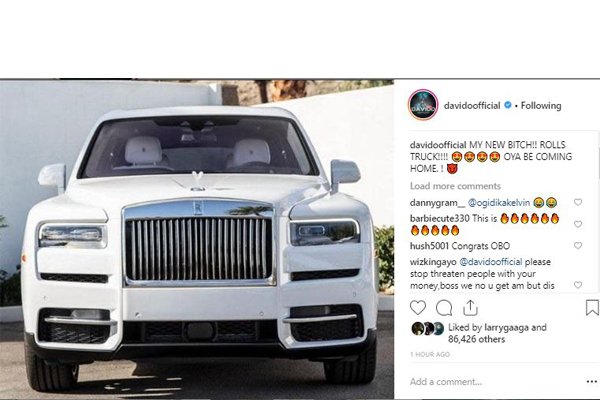Open the @davidoofficial mention in wizkingayo's comment
The width and height of the screenshot is (600, 400).
pyautogui.click(x=491, y=262)
